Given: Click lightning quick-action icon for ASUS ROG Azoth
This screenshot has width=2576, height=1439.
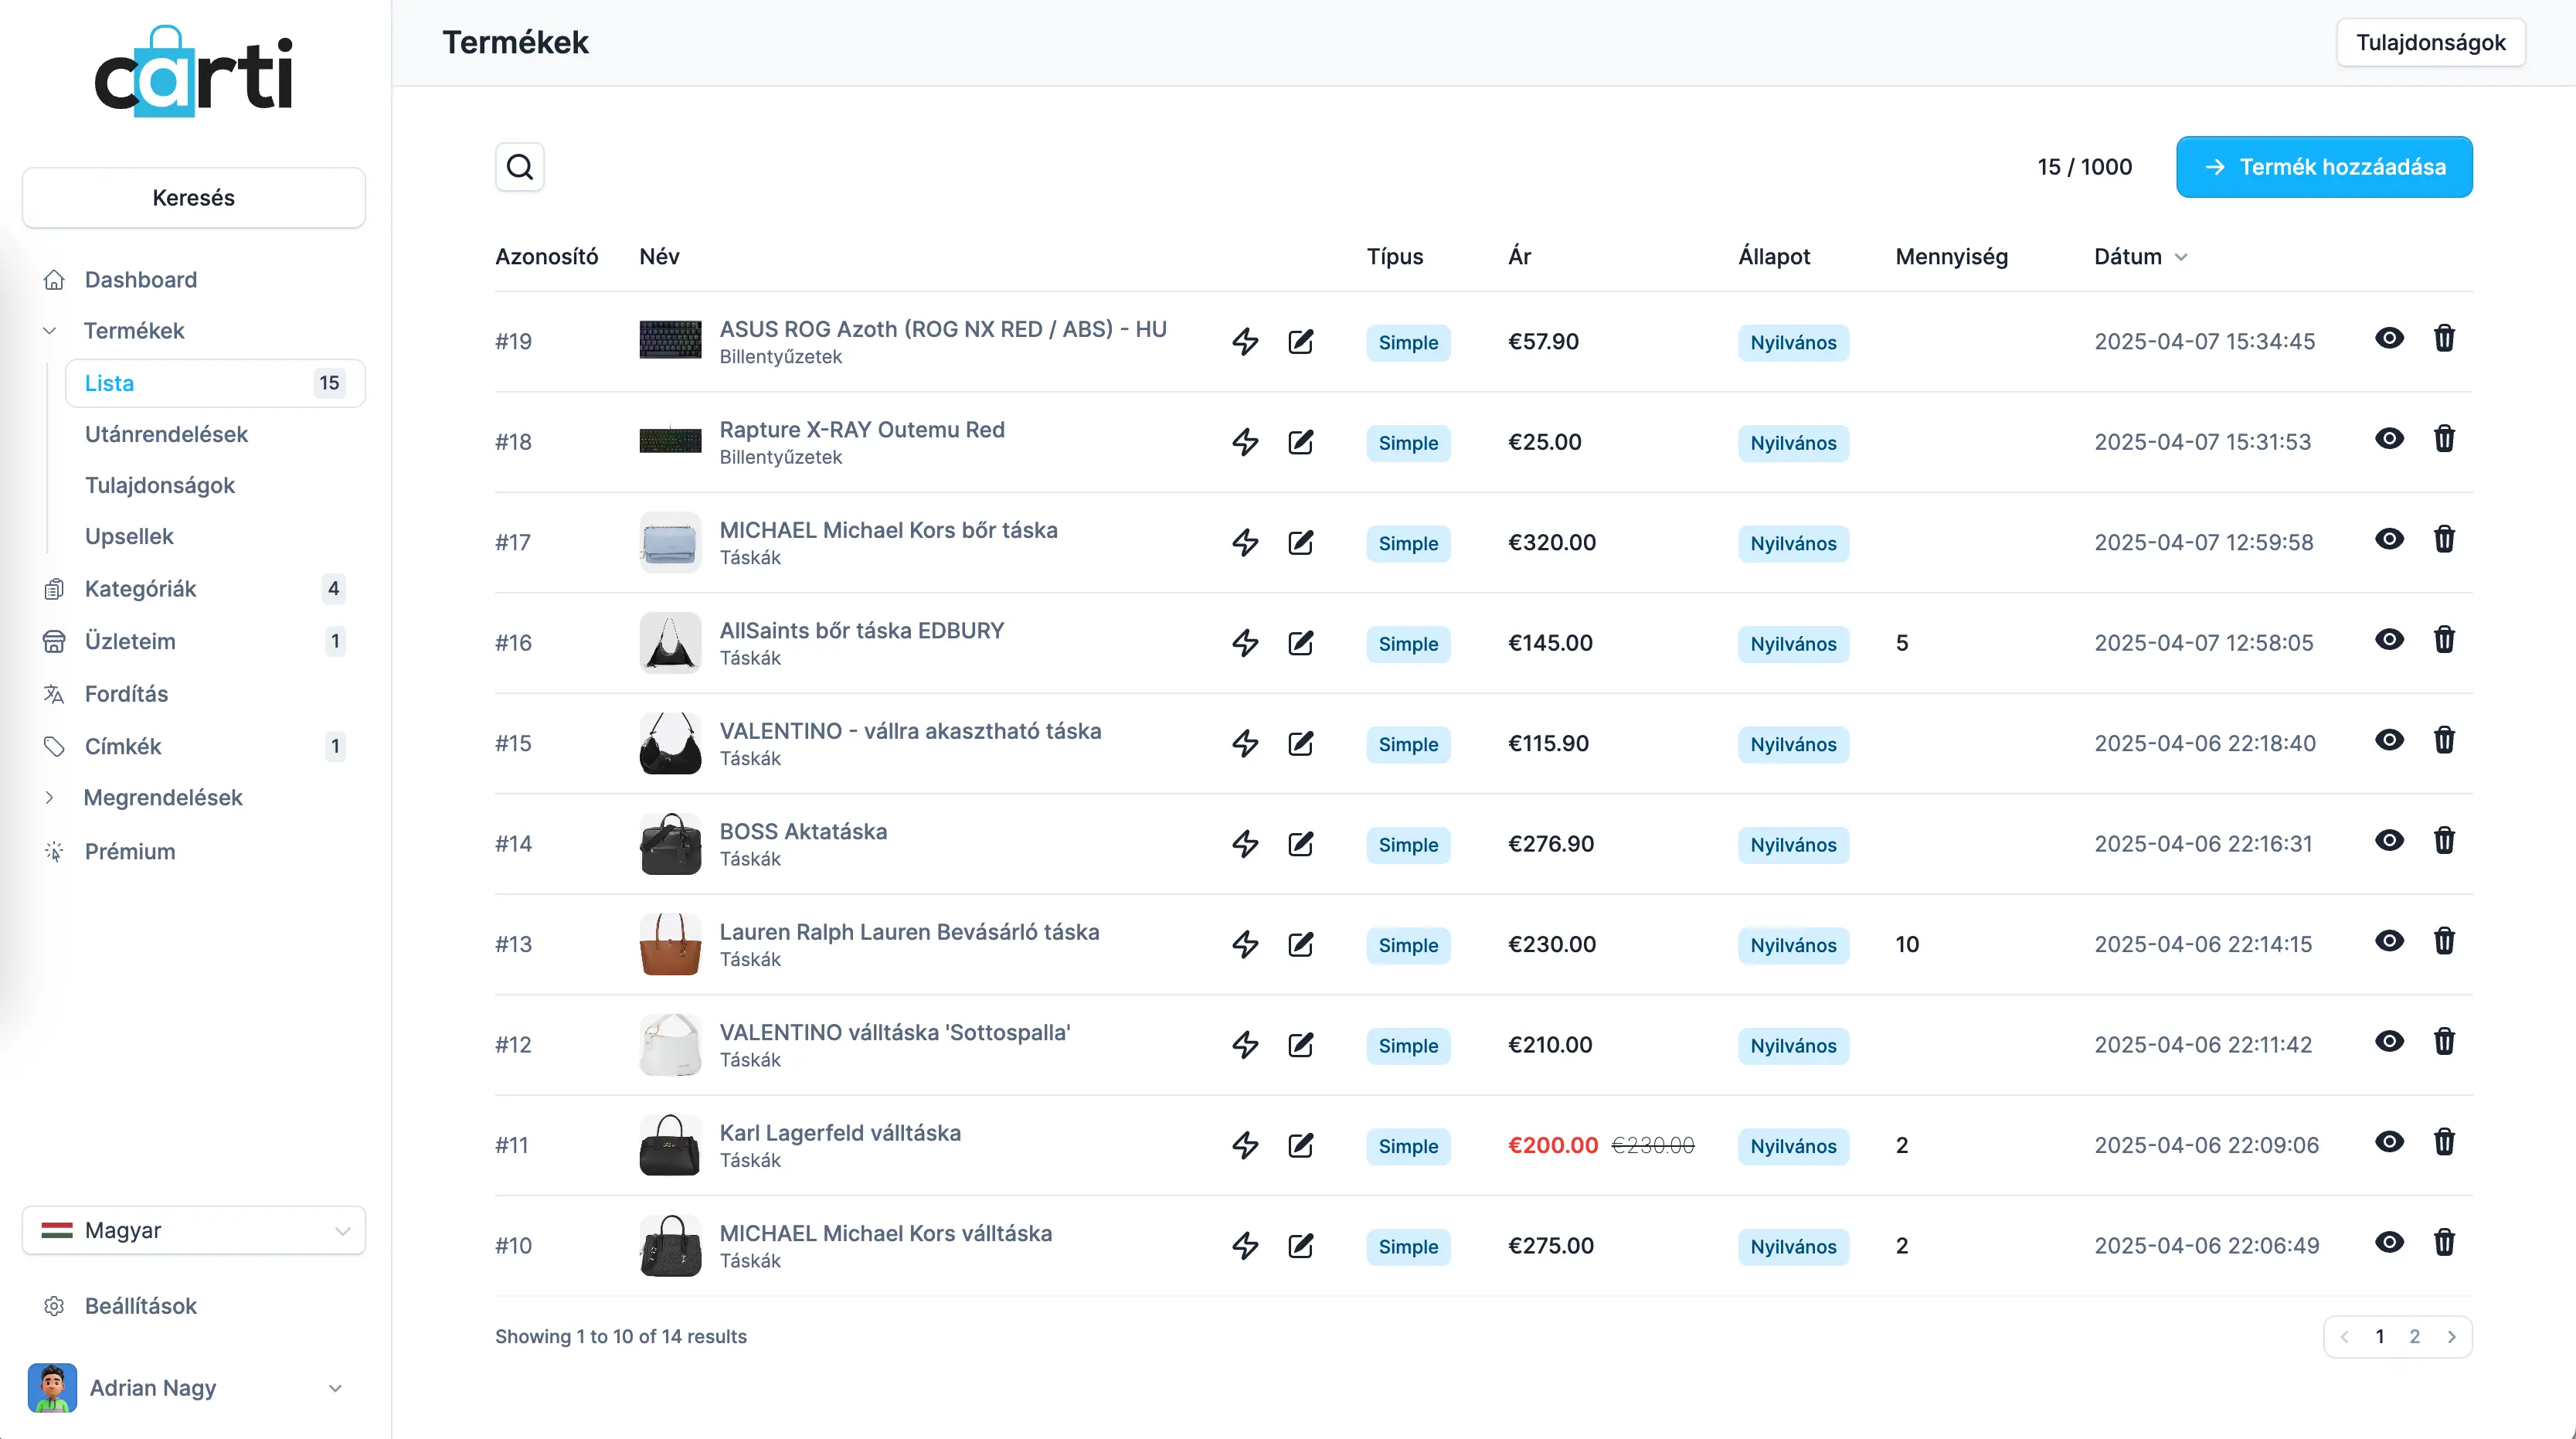Looking at the screenshot, I should click(x=1245, y=342).
